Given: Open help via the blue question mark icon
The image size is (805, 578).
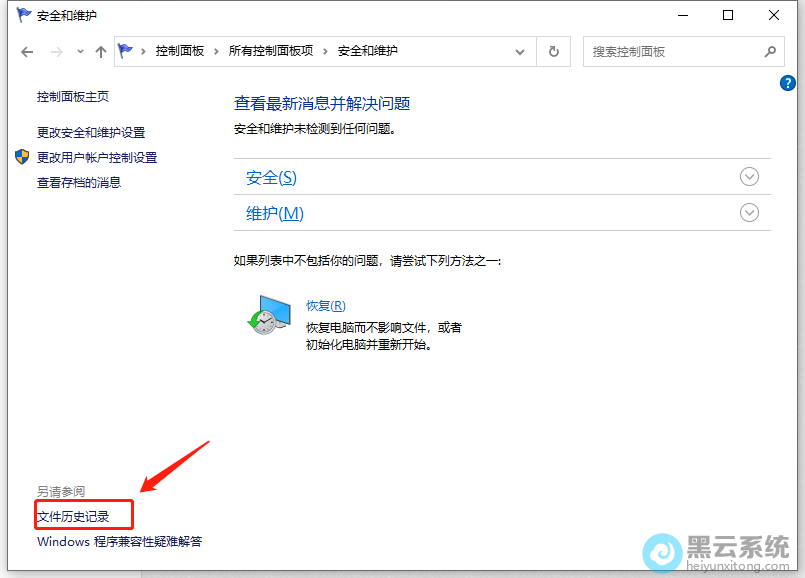Looking at the screenshot, I should tap(788, 83).
